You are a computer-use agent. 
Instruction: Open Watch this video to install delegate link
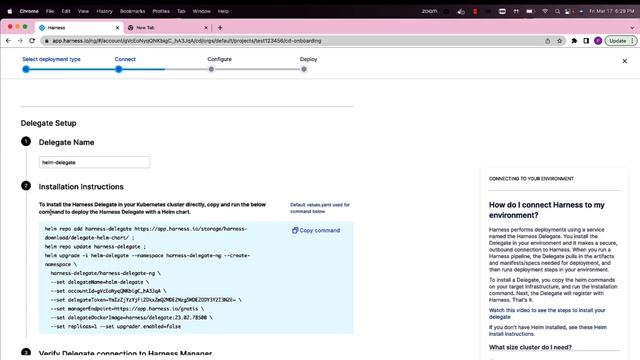click(x=547, y=313)
